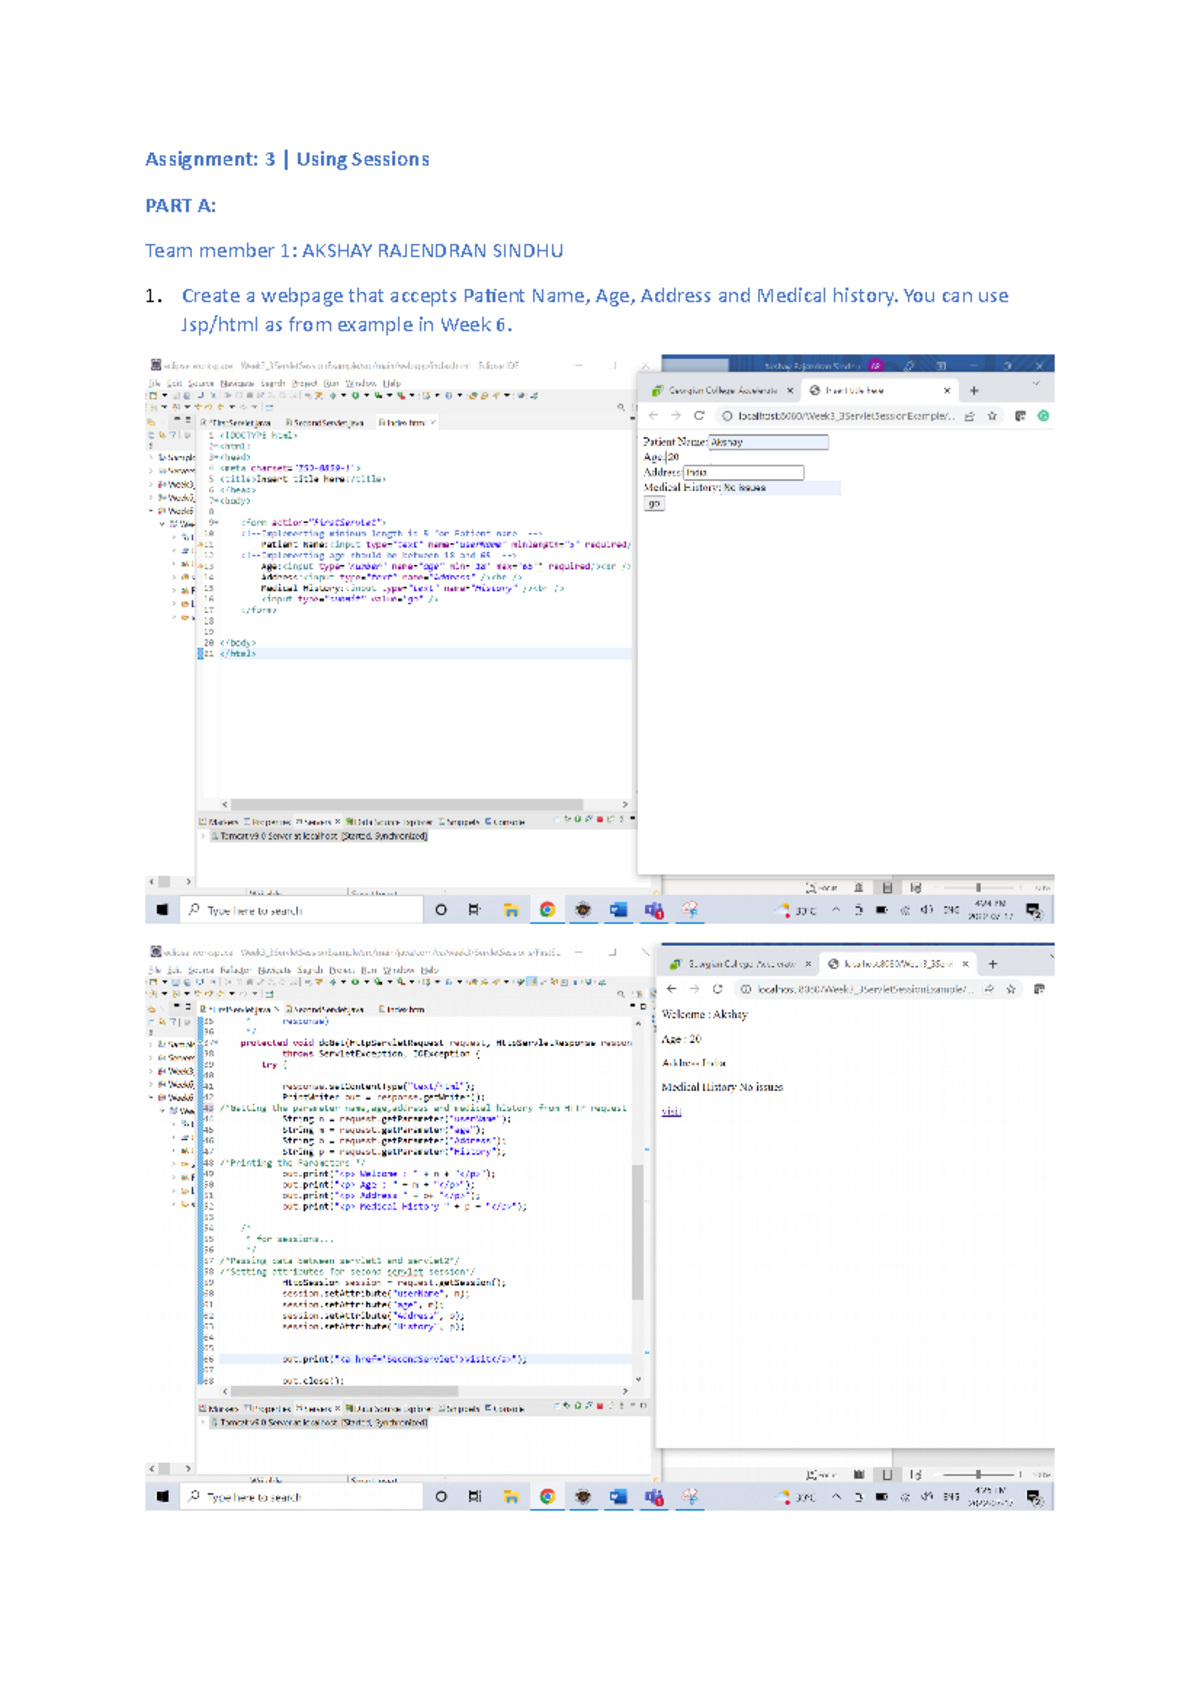The width and height of the screenshot is (1200, 1698).
Task: Click the Eclipse icon in the lower taskbar
Action: click(x=583, y=1497)
